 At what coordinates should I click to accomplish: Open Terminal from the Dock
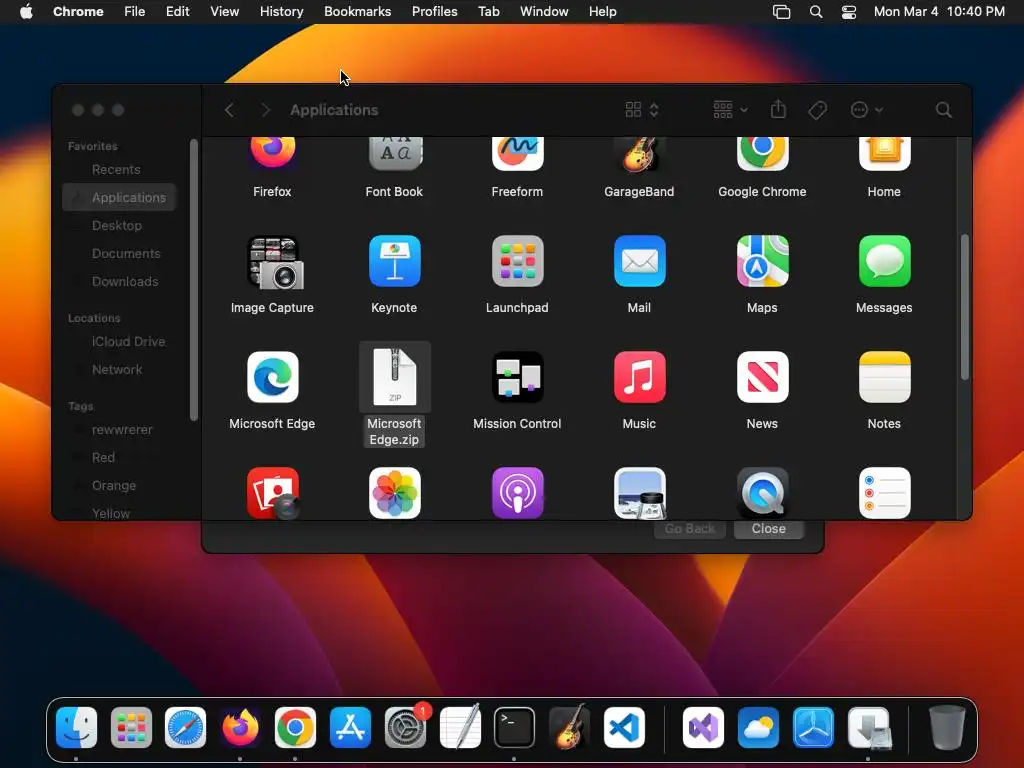point(515,728)
